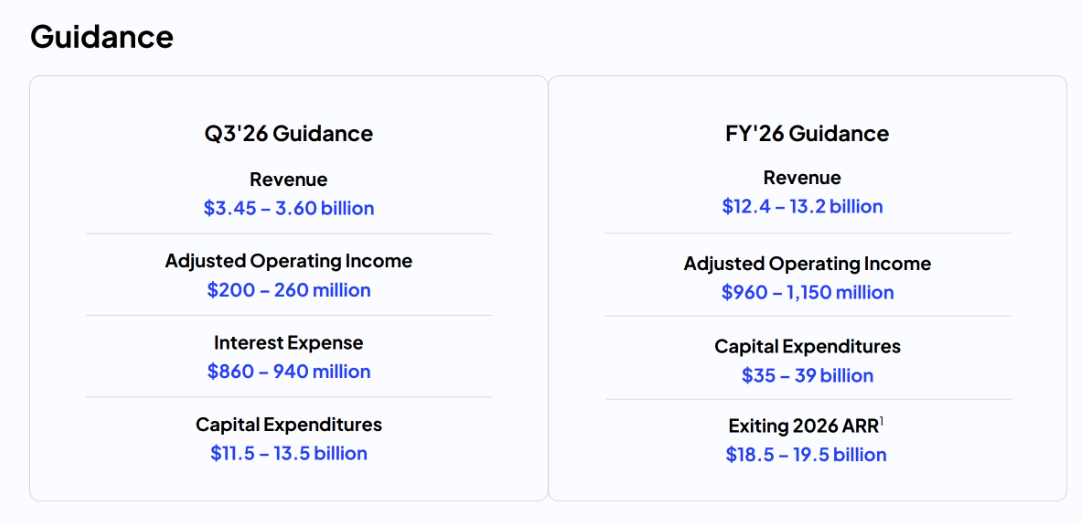
Task: Click FY'26 Capital Expenditures label
Action: click(x=808, y=347)
